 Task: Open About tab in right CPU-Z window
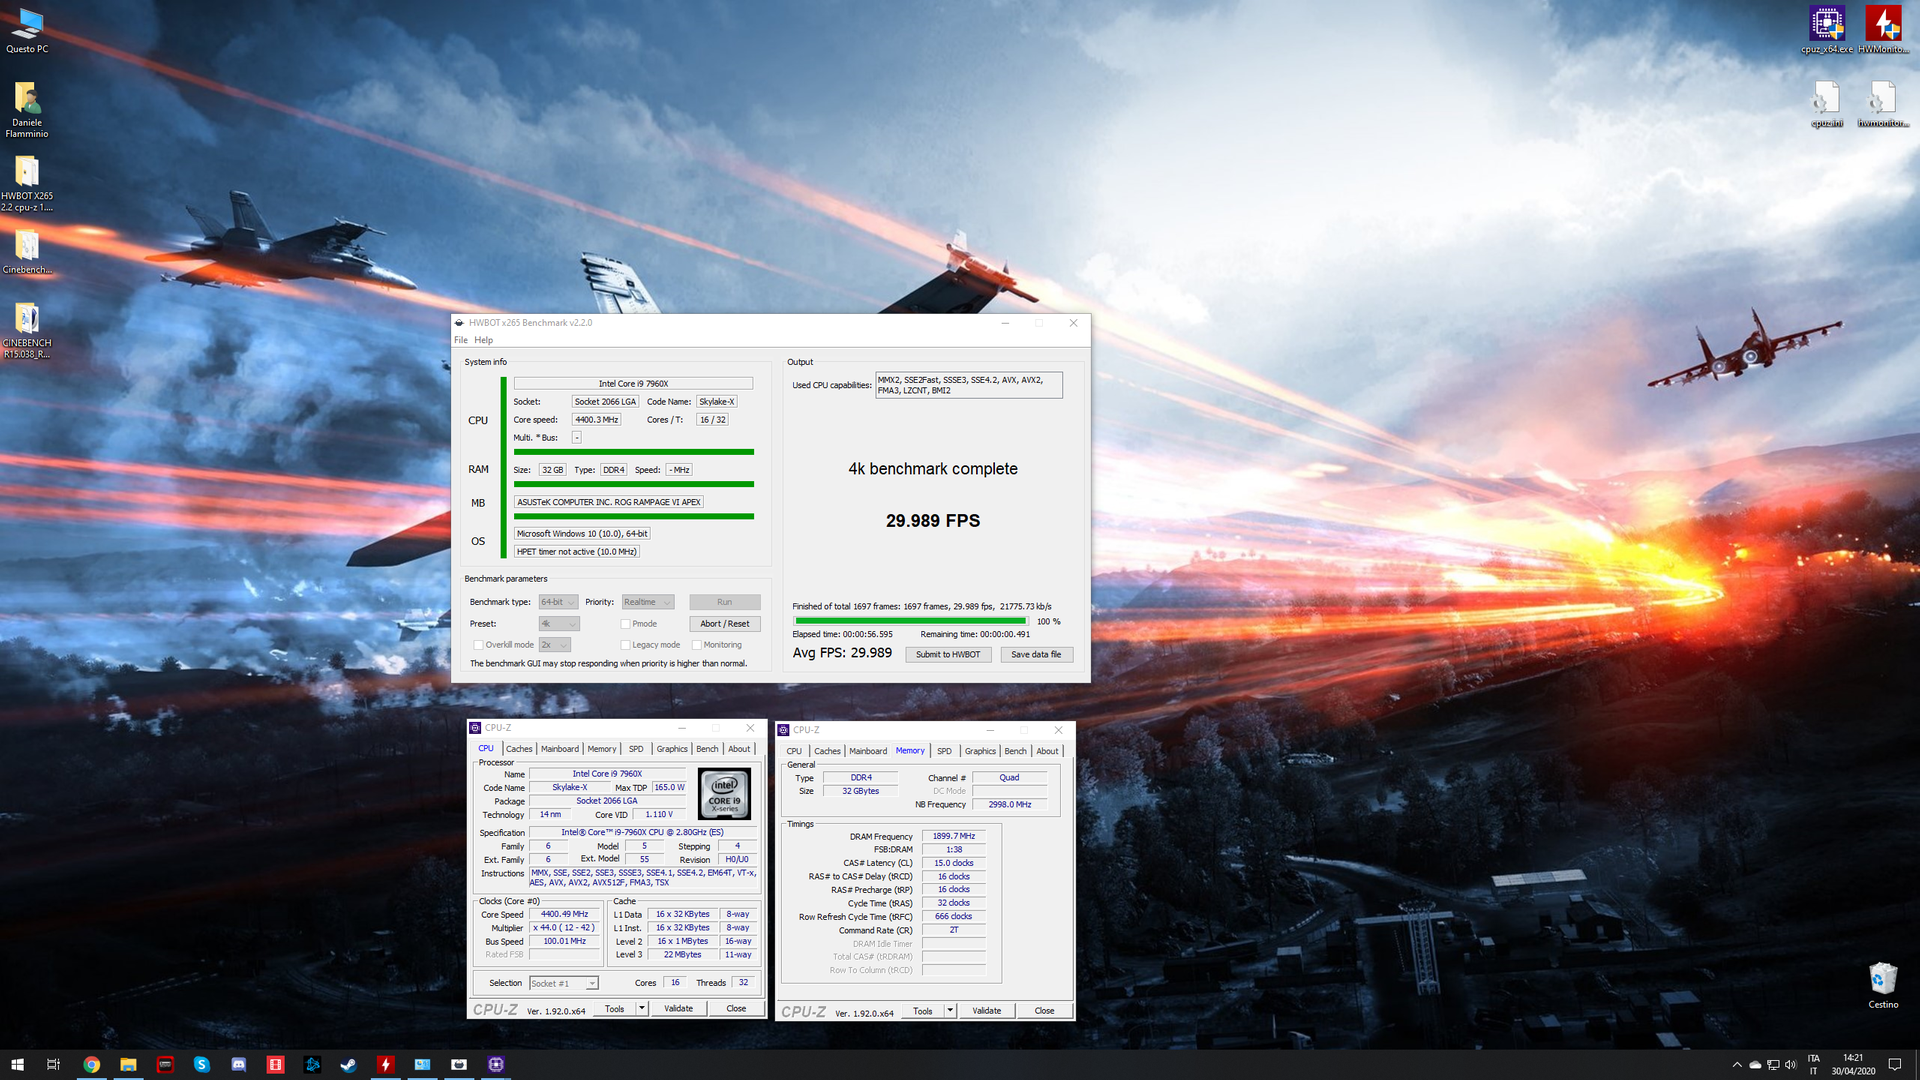(x=1047, y=751)
